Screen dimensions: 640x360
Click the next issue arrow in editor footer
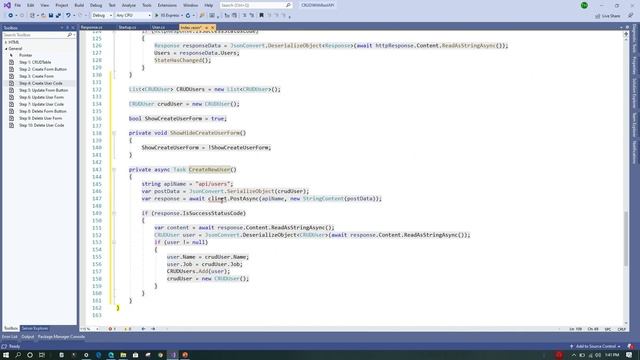[153, 329]
